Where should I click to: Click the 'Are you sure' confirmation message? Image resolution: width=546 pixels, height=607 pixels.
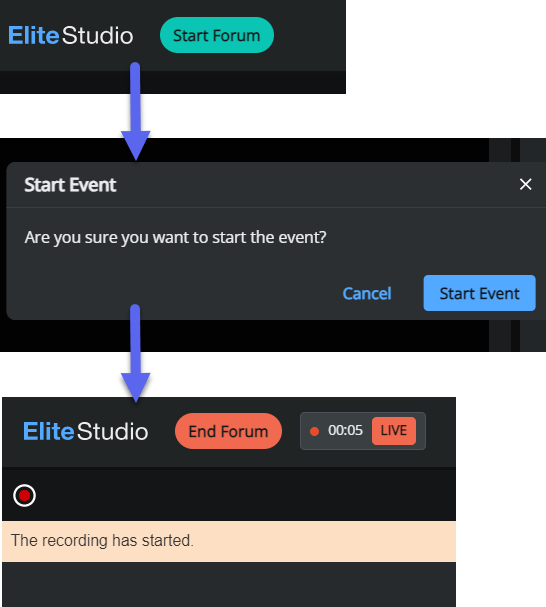175,237
